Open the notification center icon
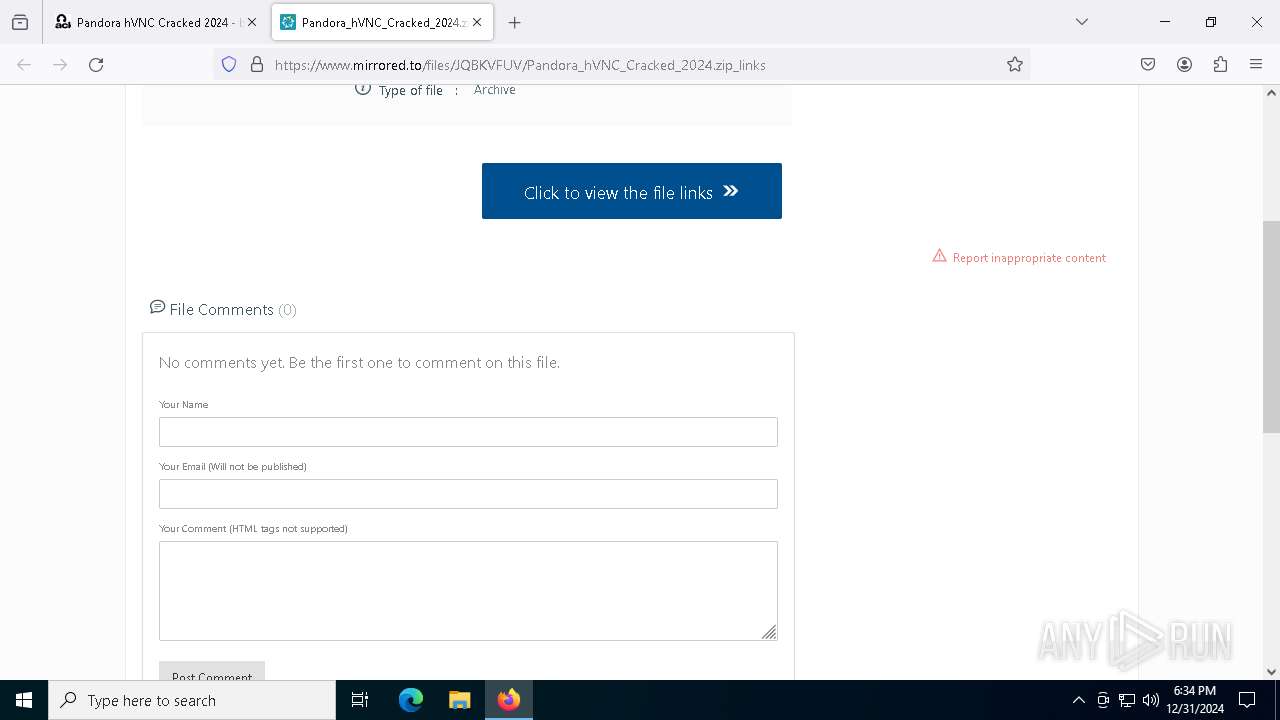The height and width of the screenshot is (720, 1280). tap(1247, 700)
